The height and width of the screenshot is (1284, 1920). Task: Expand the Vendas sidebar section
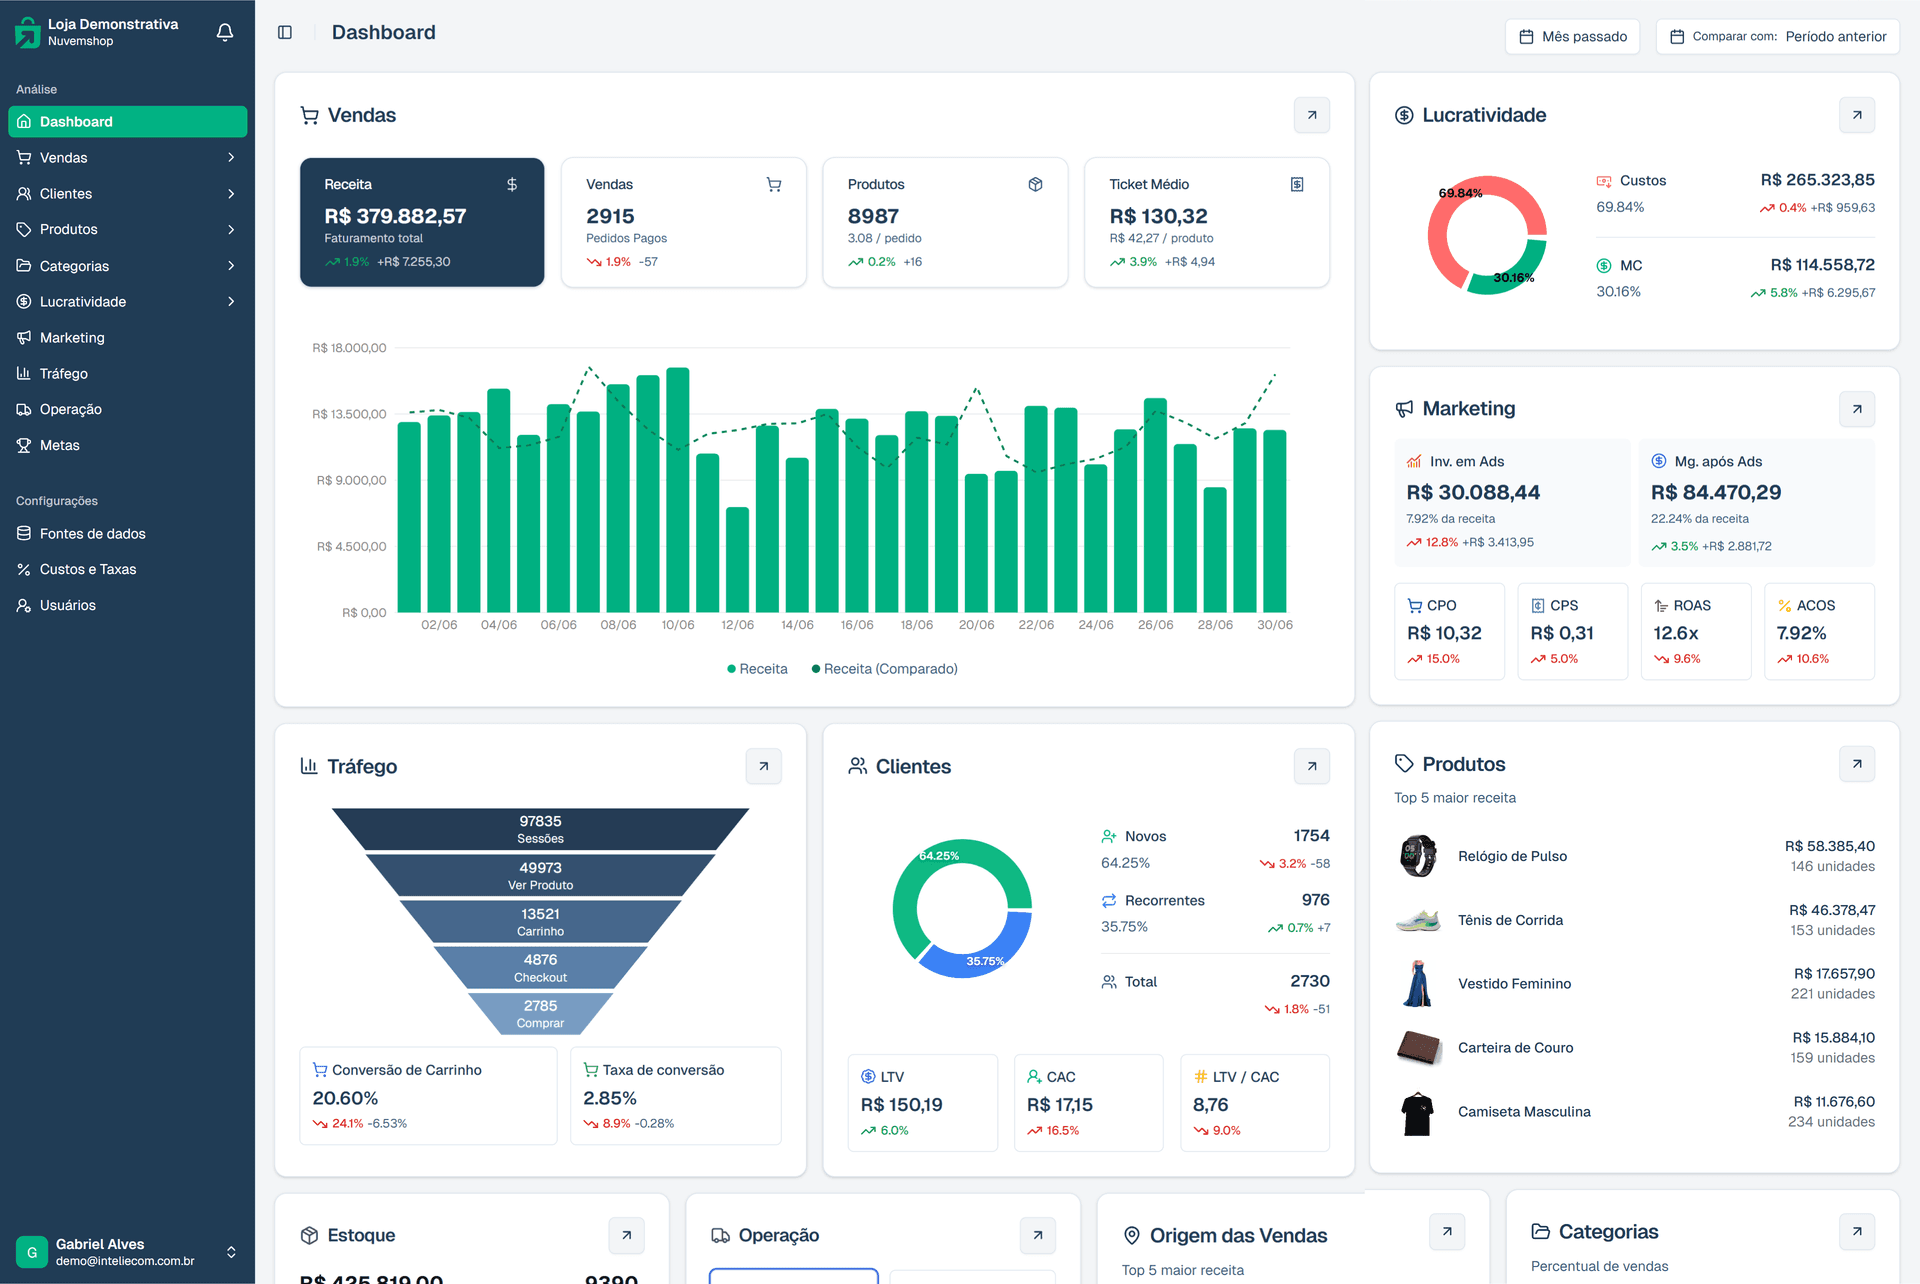[x=231, y=157]
